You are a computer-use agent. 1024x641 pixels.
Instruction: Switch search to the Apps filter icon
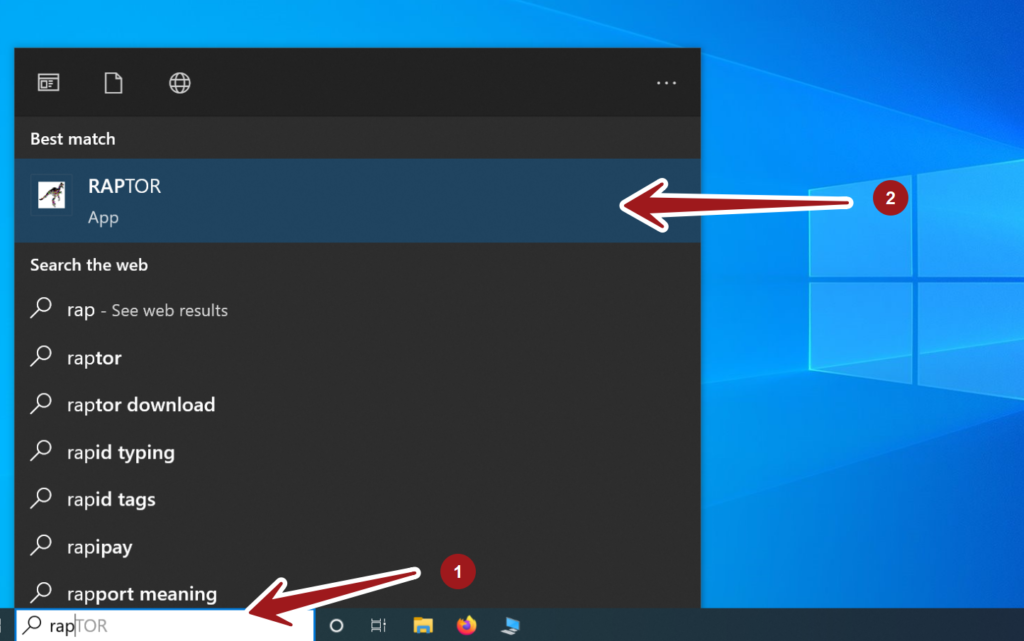pos(49,83)
